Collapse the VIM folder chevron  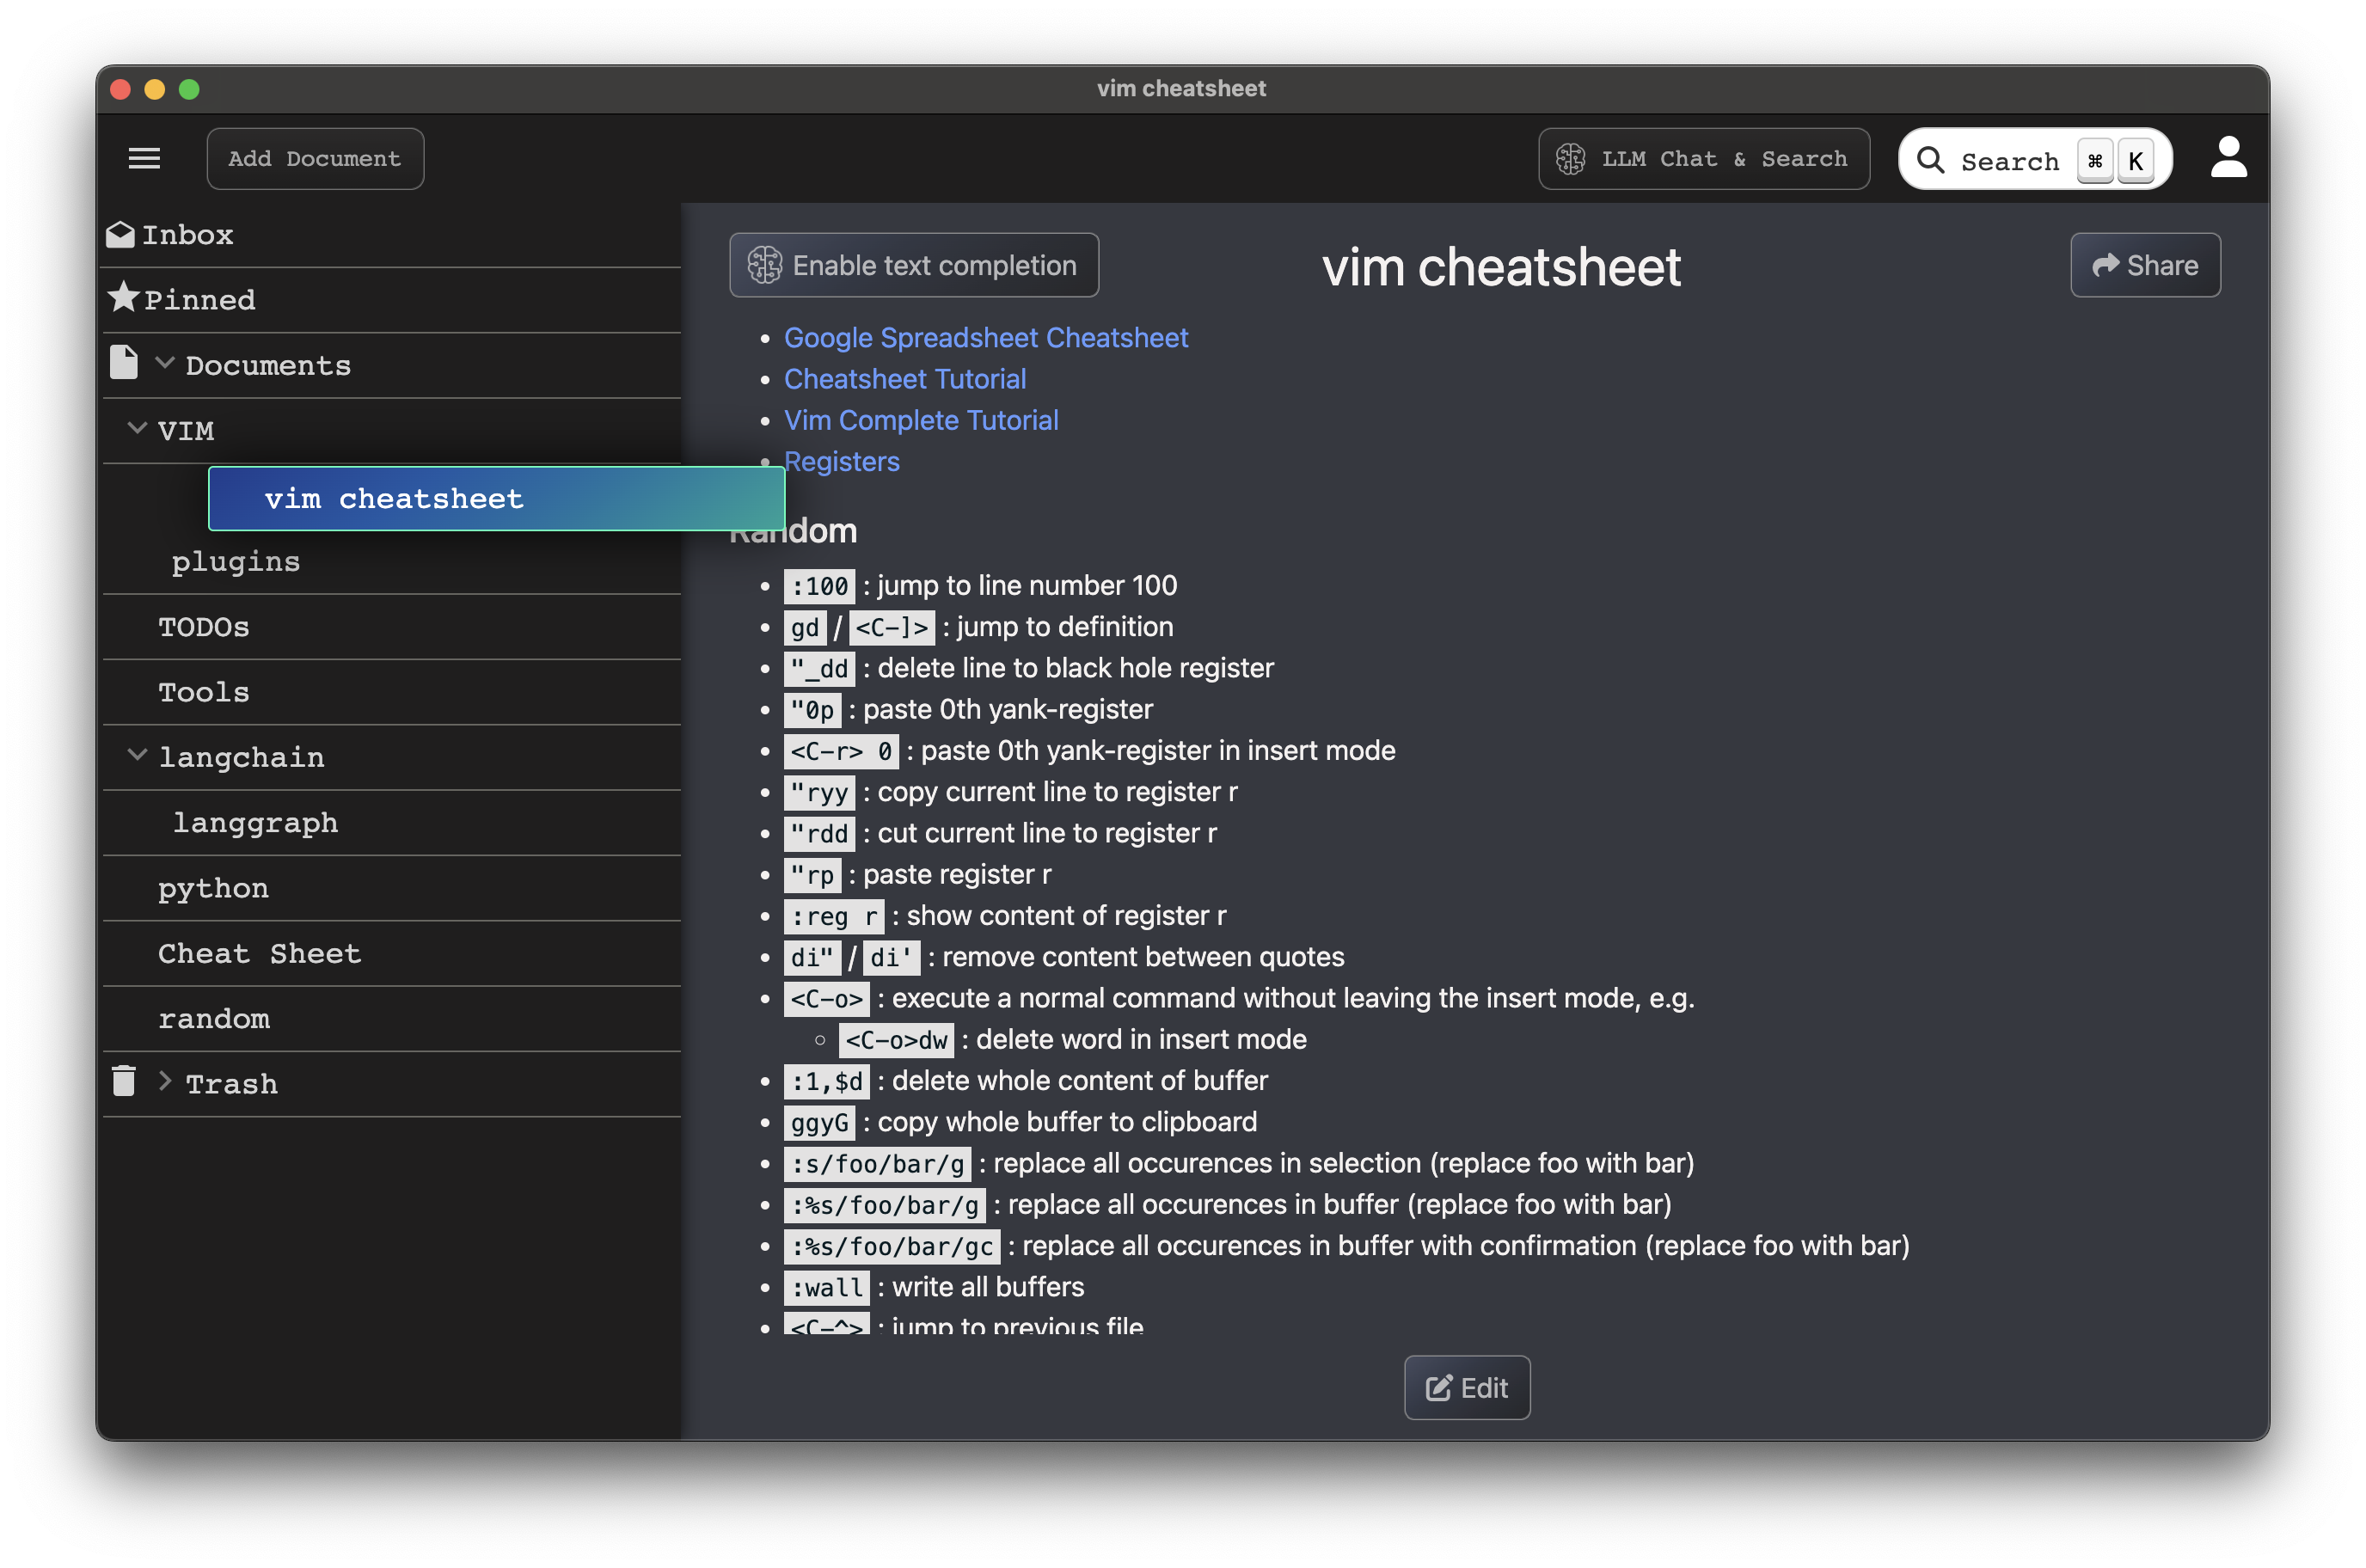[x=137, y=429]
